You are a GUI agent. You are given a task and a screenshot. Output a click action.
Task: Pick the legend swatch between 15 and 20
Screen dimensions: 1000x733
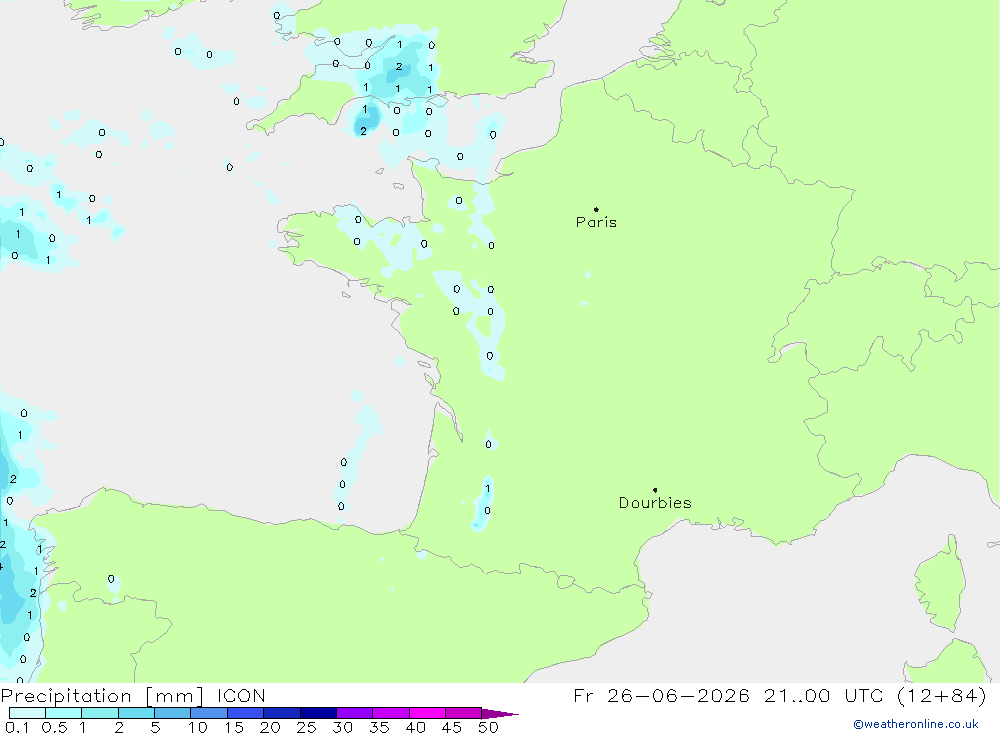coord(245,713)
